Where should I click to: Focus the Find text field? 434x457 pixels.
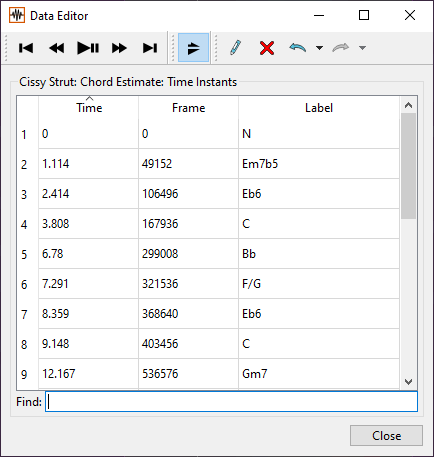231,401
